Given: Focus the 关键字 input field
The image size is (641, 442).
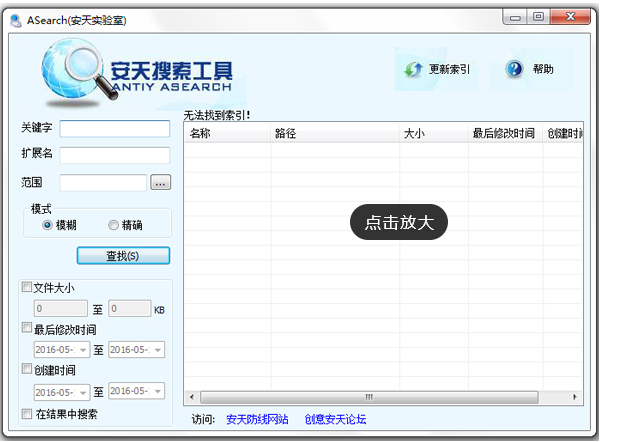Looking at the screenshot, I should (x=115, y=128).
